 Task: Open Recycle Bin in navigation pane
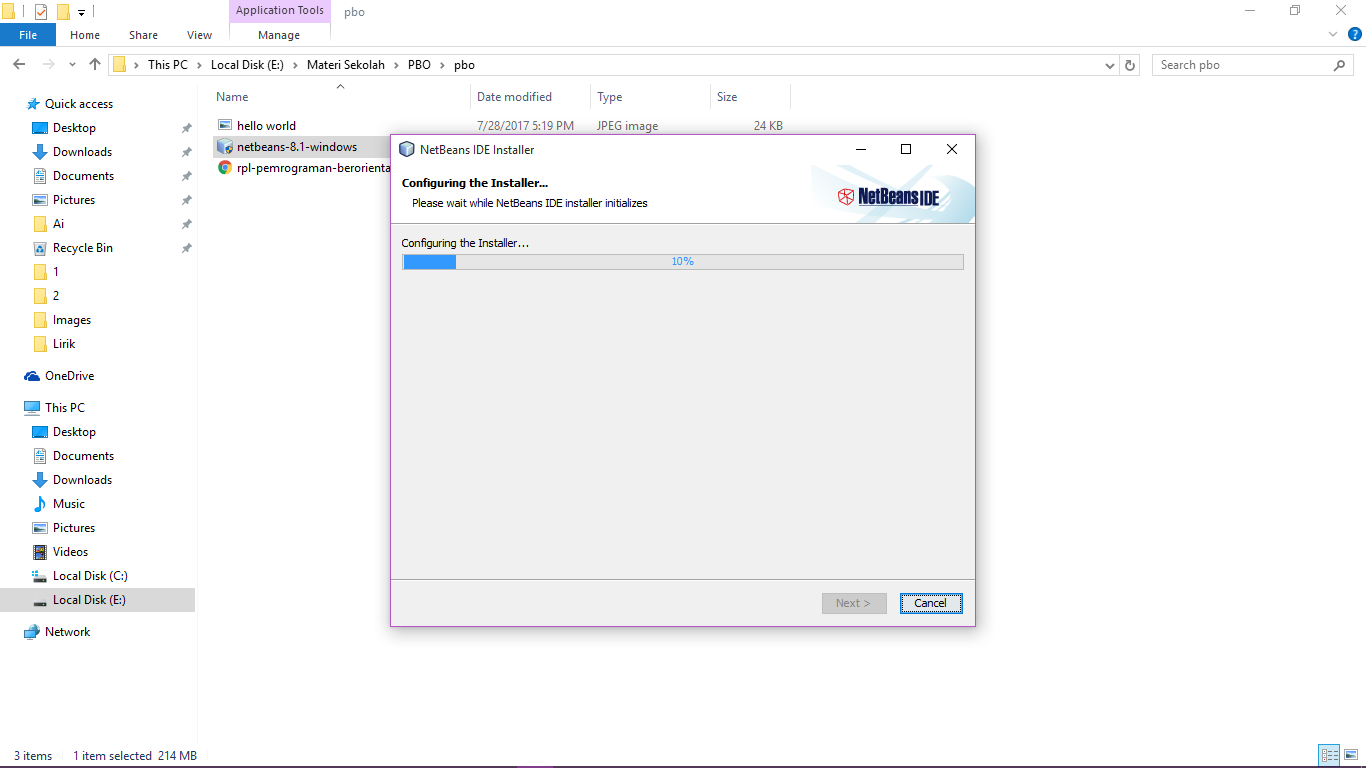pos(82,248)
